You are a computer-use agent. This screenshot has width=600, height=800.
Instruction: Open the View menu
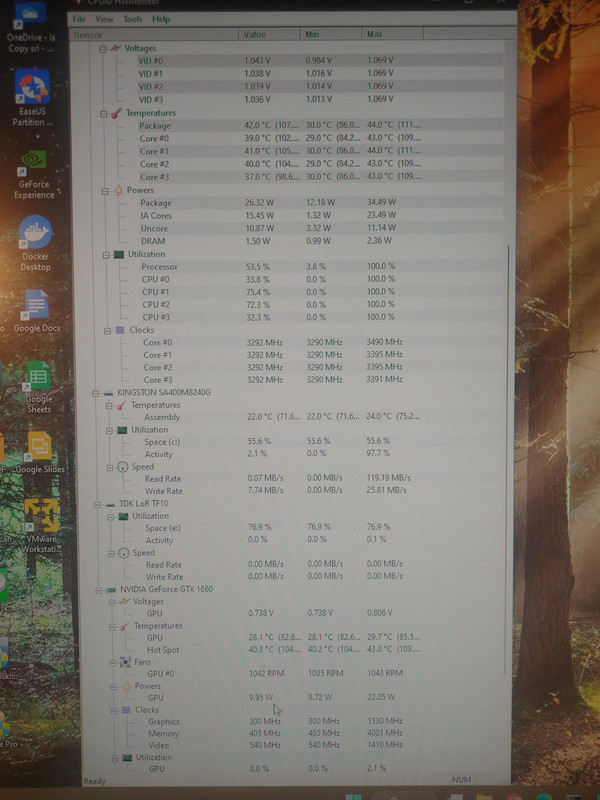click(104, 19)
